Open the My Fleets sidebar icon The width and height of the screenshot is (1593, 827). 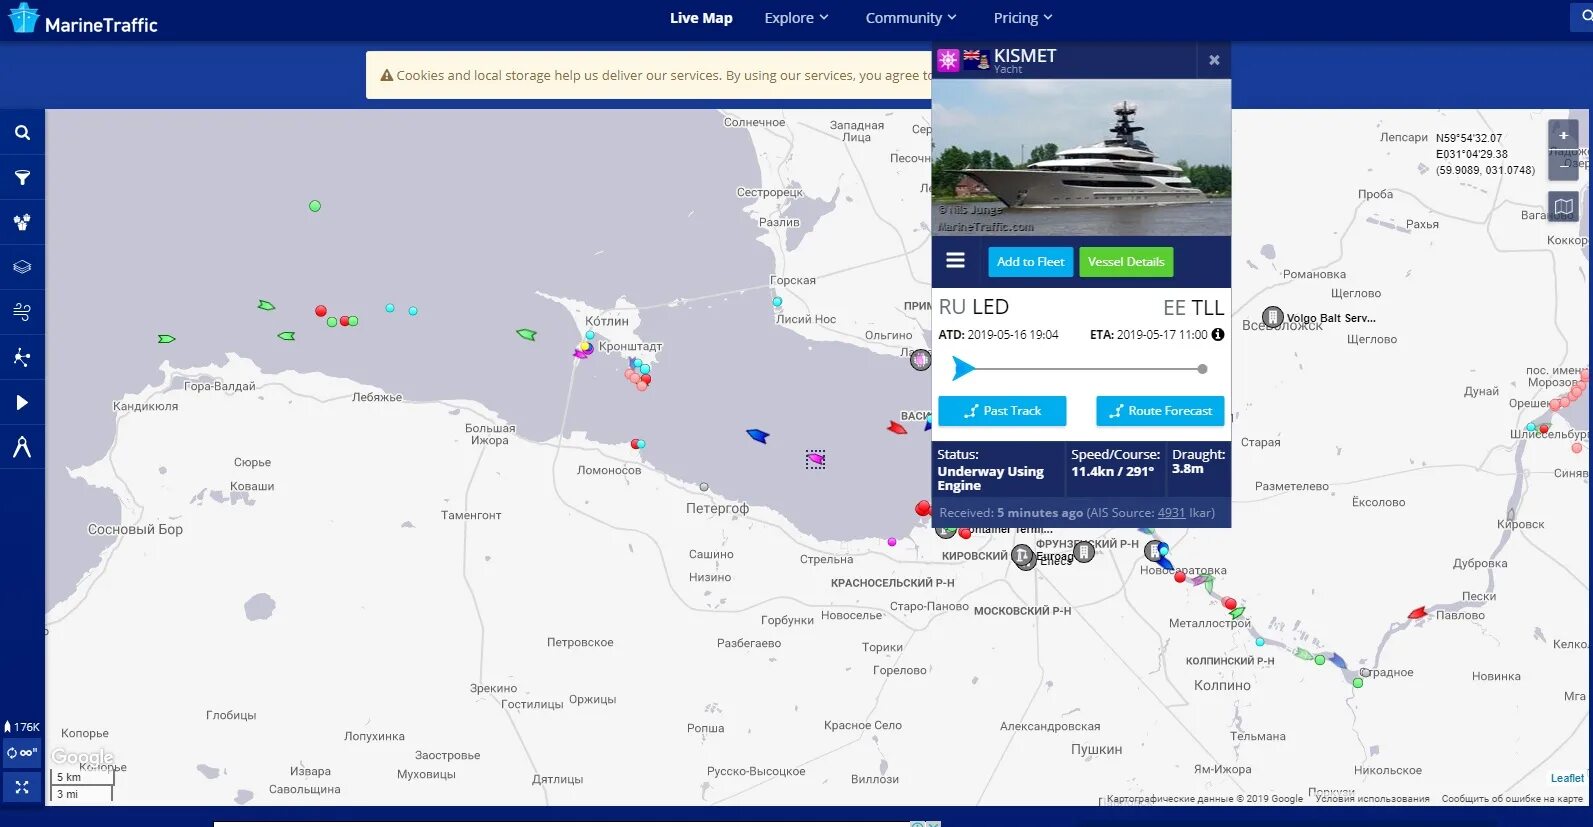[x=22, y=222]
